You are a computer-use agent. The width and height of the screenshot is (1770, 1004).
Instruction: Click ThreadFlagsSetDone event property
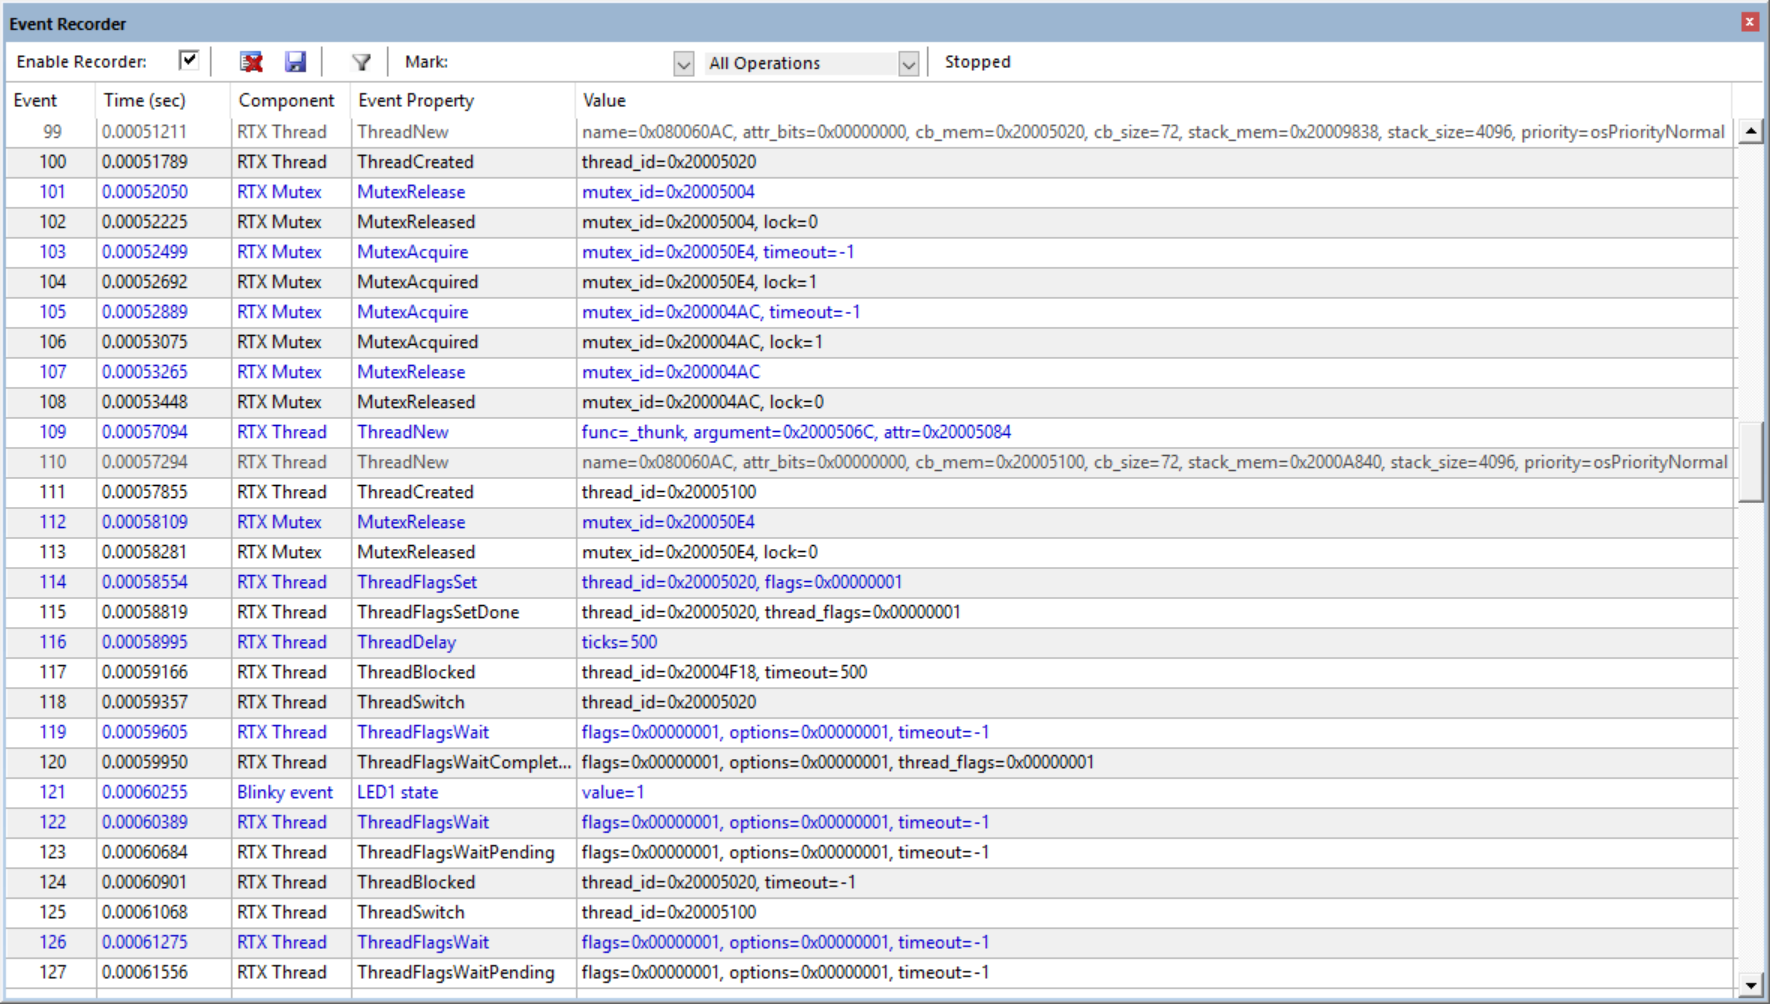click(438, 612)
